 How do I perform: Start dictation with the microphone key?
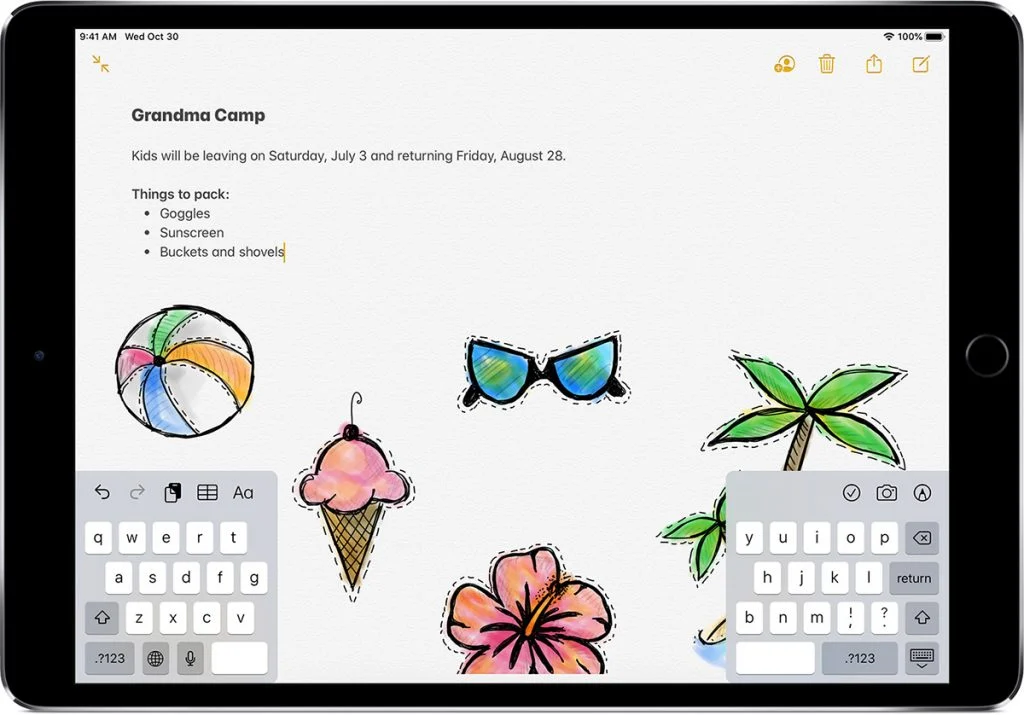(188, 658)
